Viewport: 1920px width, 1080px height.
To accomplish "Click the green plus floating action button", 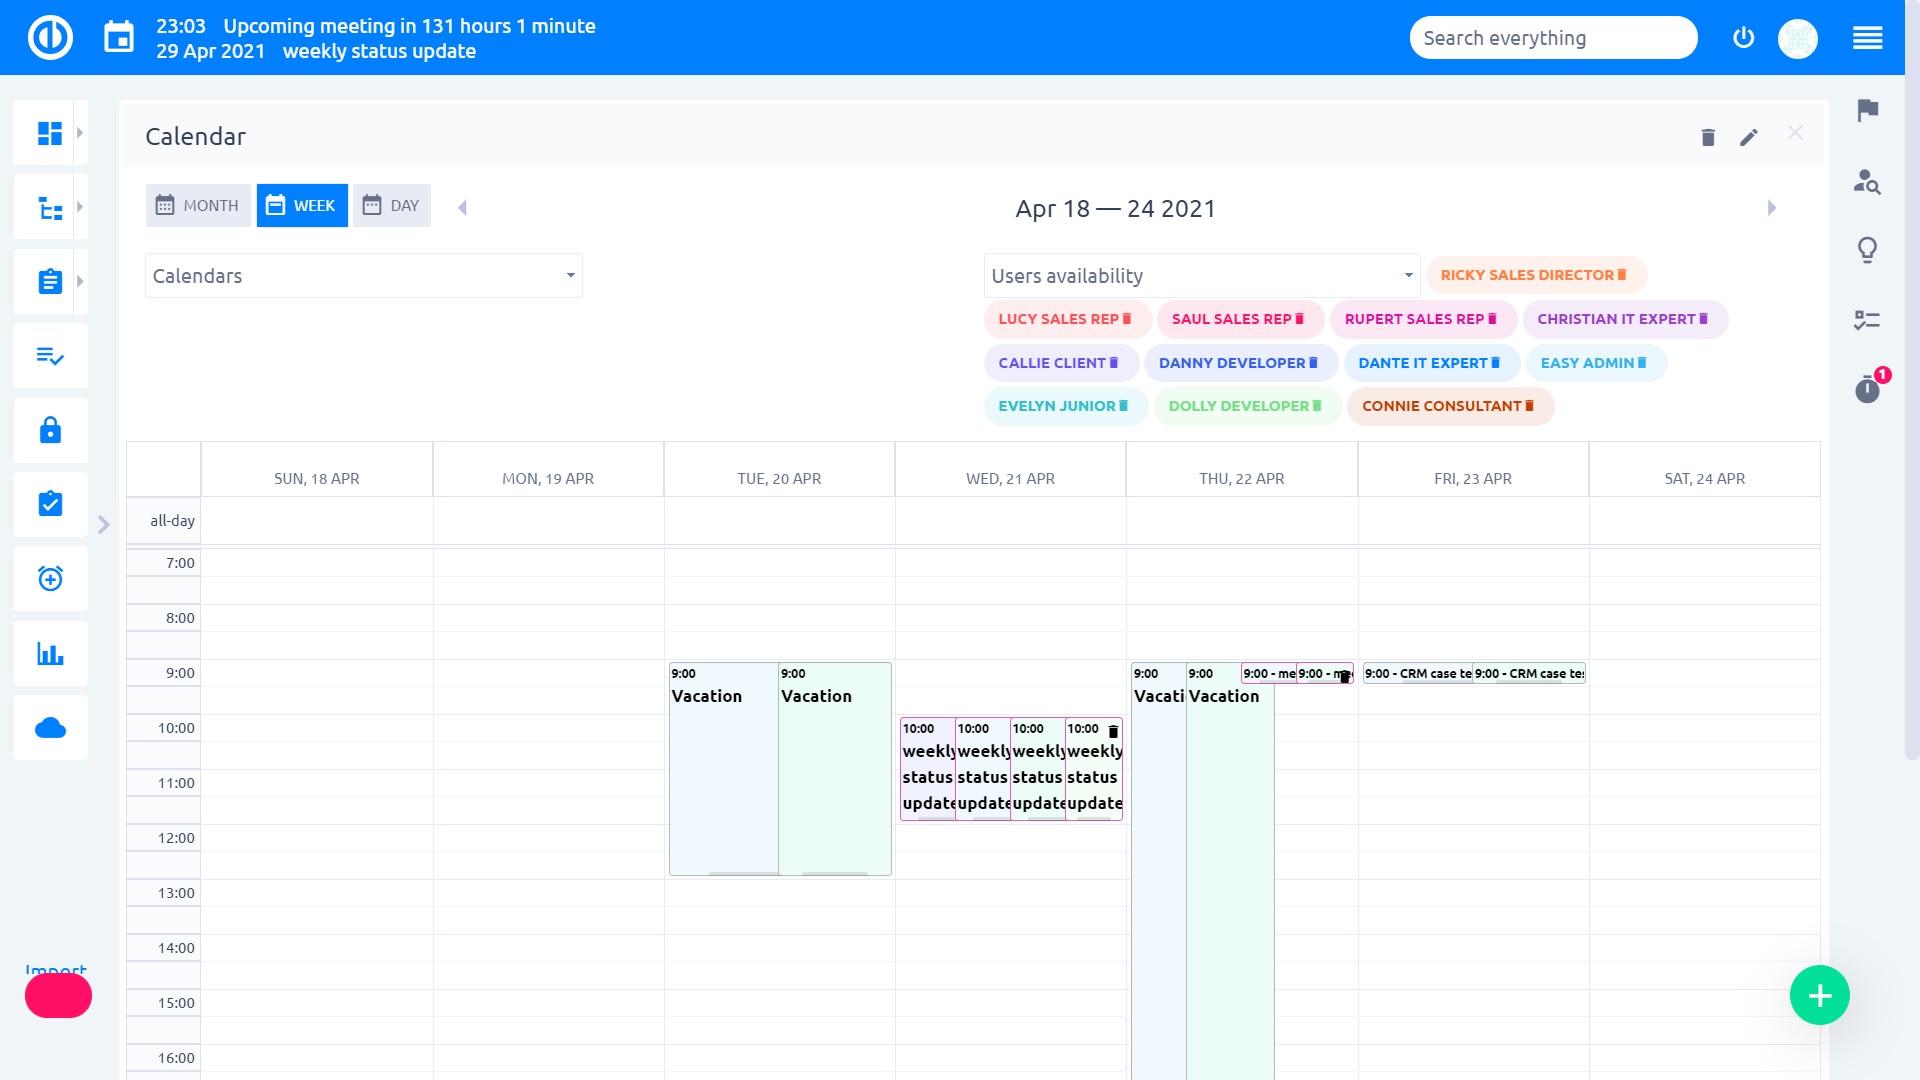I will (x=1820, y=995).
